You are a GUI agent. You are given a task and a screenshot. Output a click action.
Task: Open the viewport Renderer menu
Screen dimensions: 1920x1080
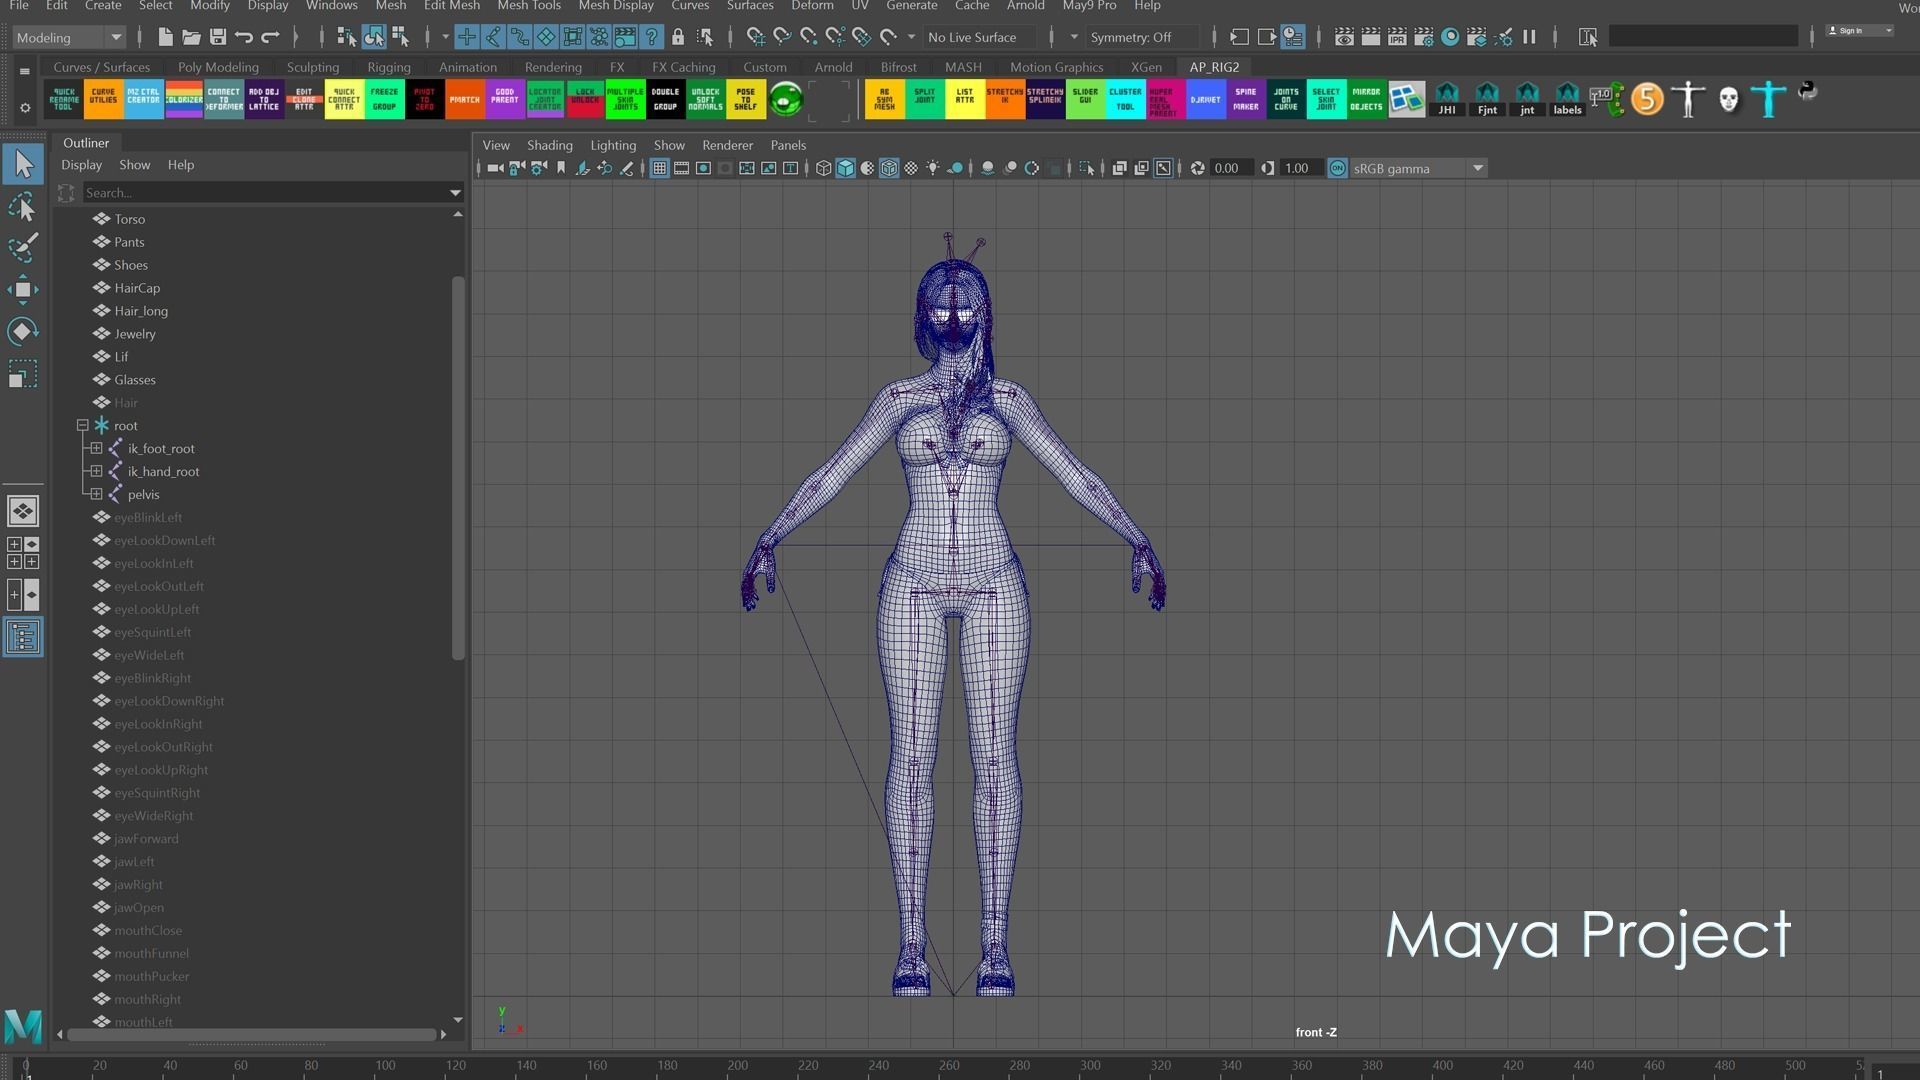(x=727, y=145)
